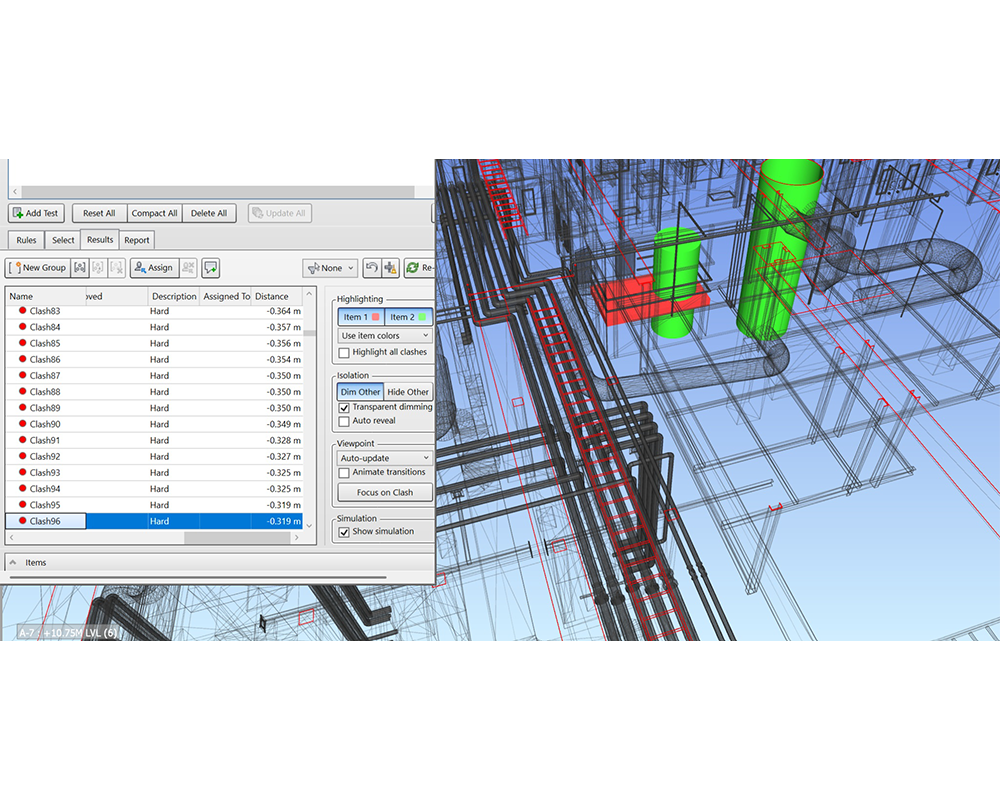1000x800 pixels.
Task: Click the Assign clash icon button
Action: point(154,268)
